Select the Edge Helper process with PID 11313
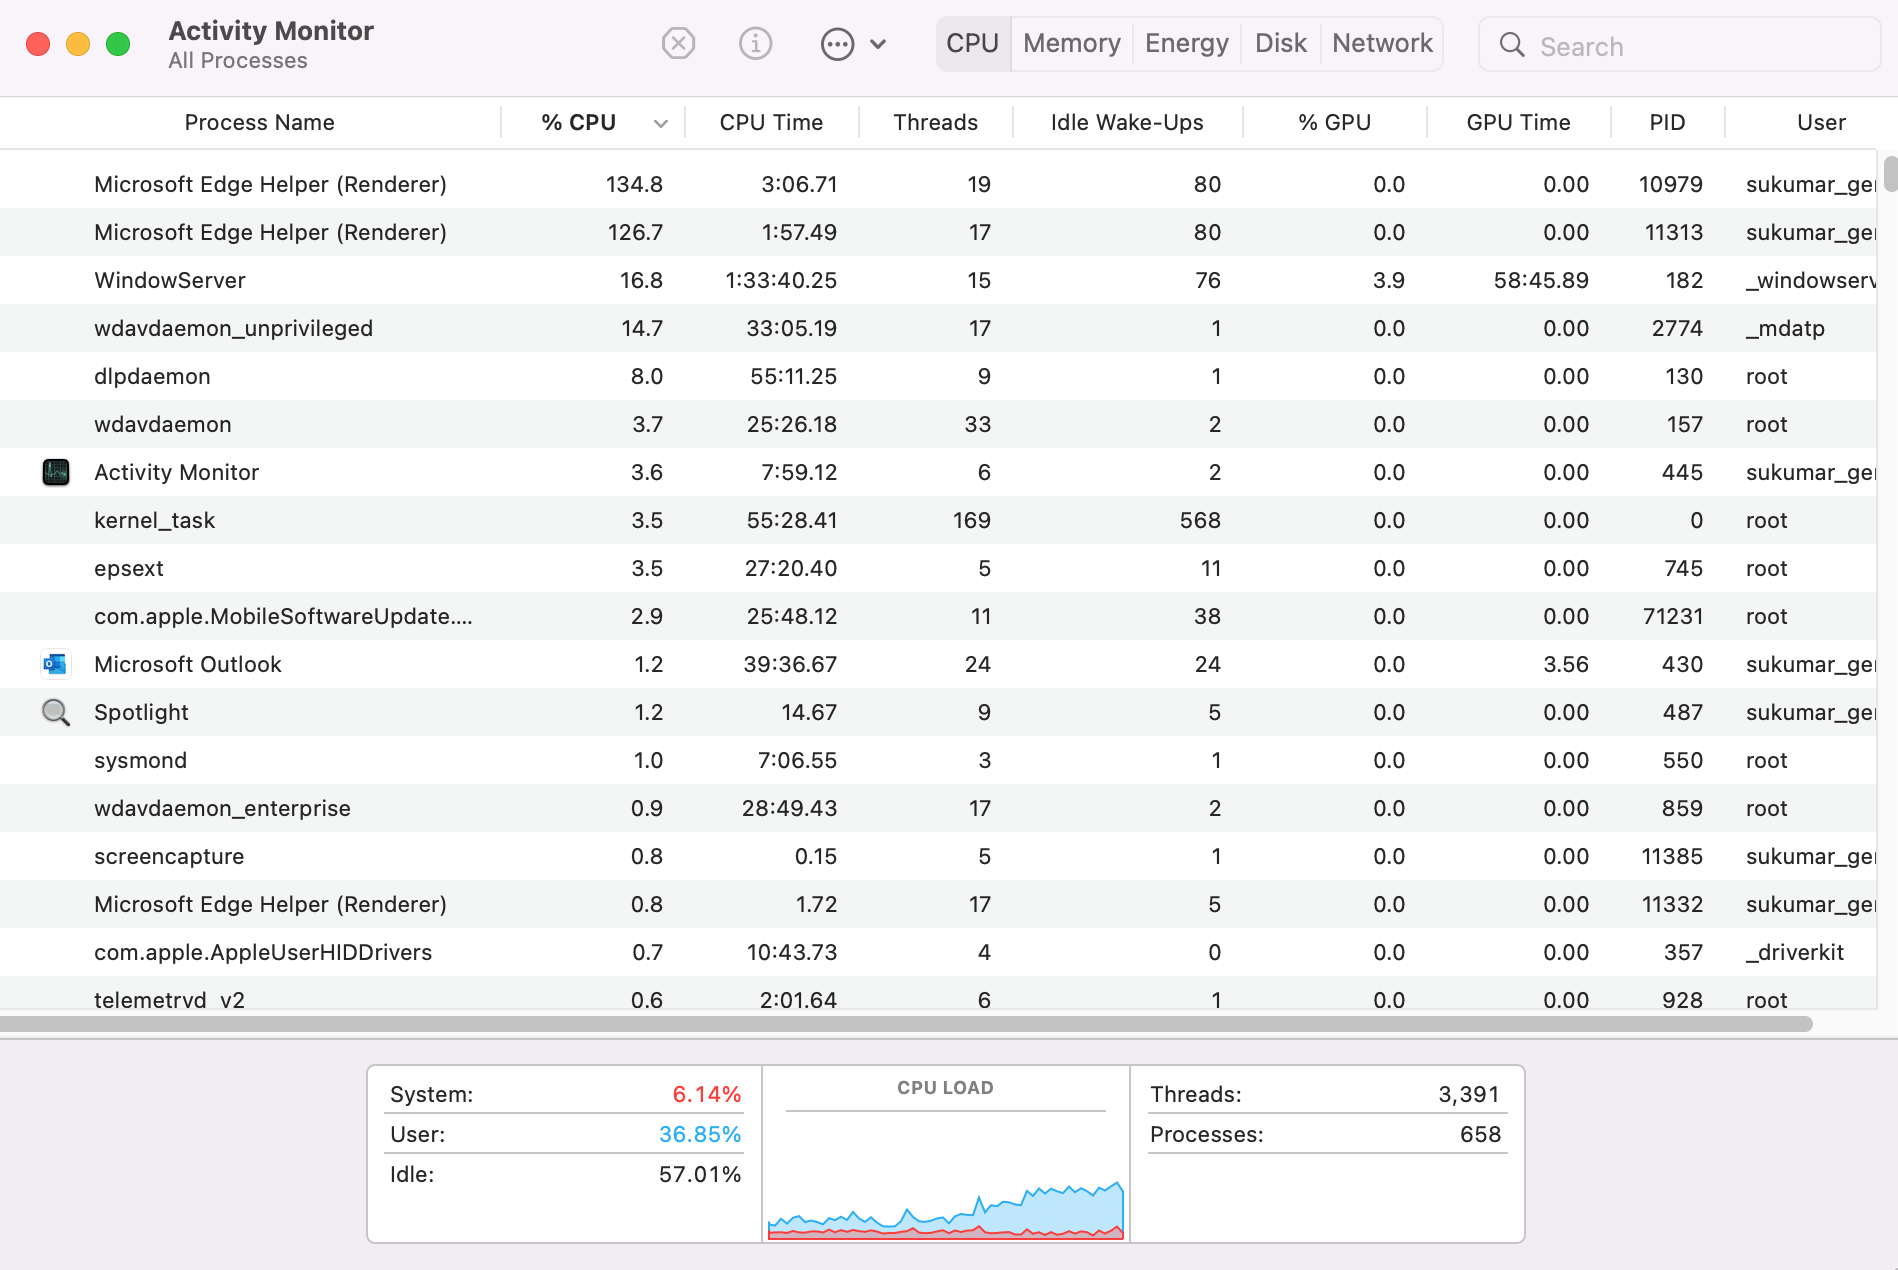The width and height of the screenshot is (1898, 1270). pos(938,232)
